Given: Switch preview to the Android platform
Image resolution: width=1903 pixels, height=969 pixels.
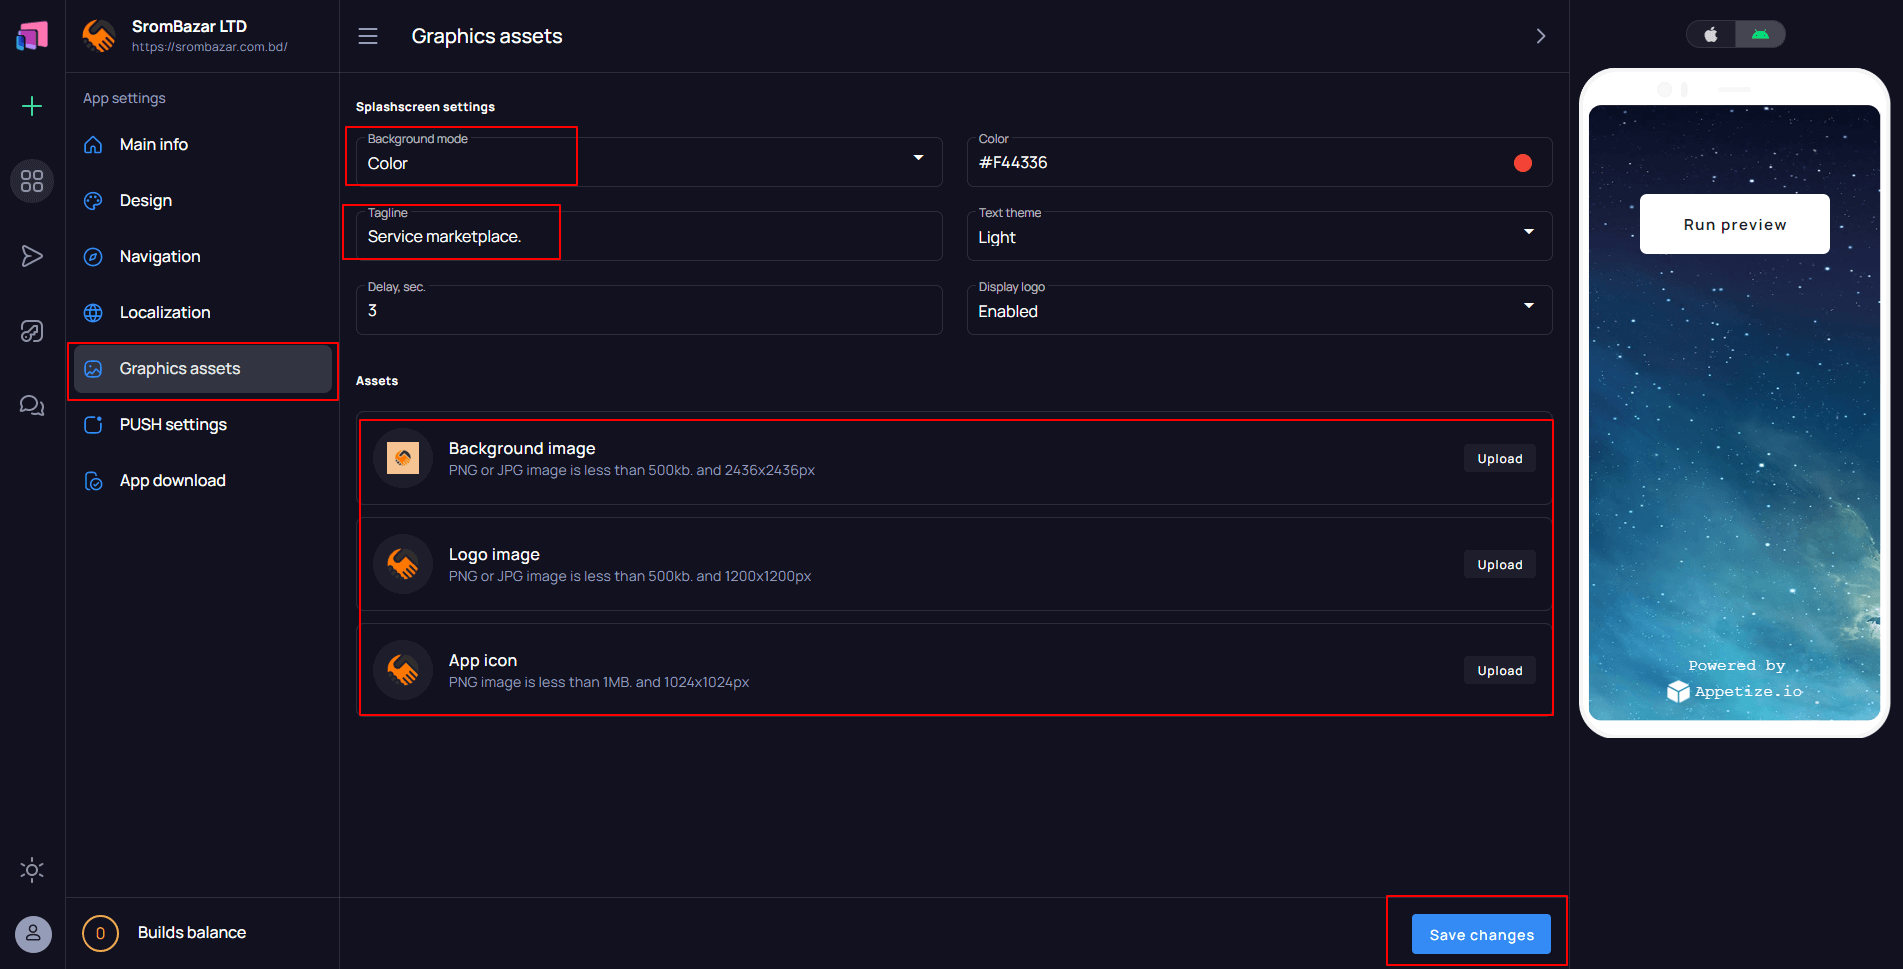Looking at the screenshot, I should [x=1760, y=34].
